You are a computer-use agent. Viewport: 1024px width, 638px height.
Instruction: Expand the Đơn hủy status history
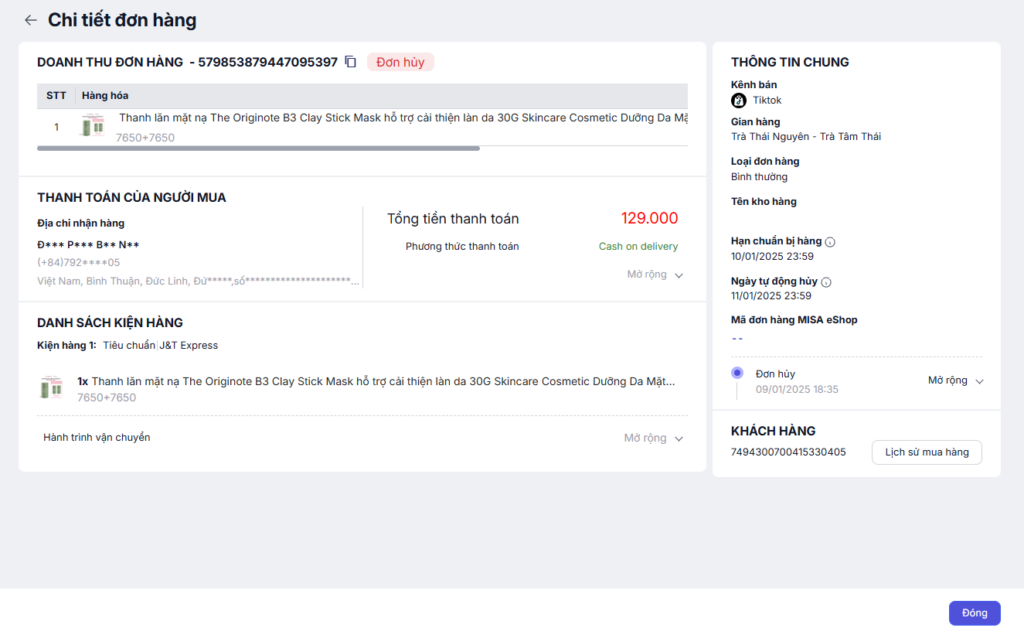[x=955, y=381]
